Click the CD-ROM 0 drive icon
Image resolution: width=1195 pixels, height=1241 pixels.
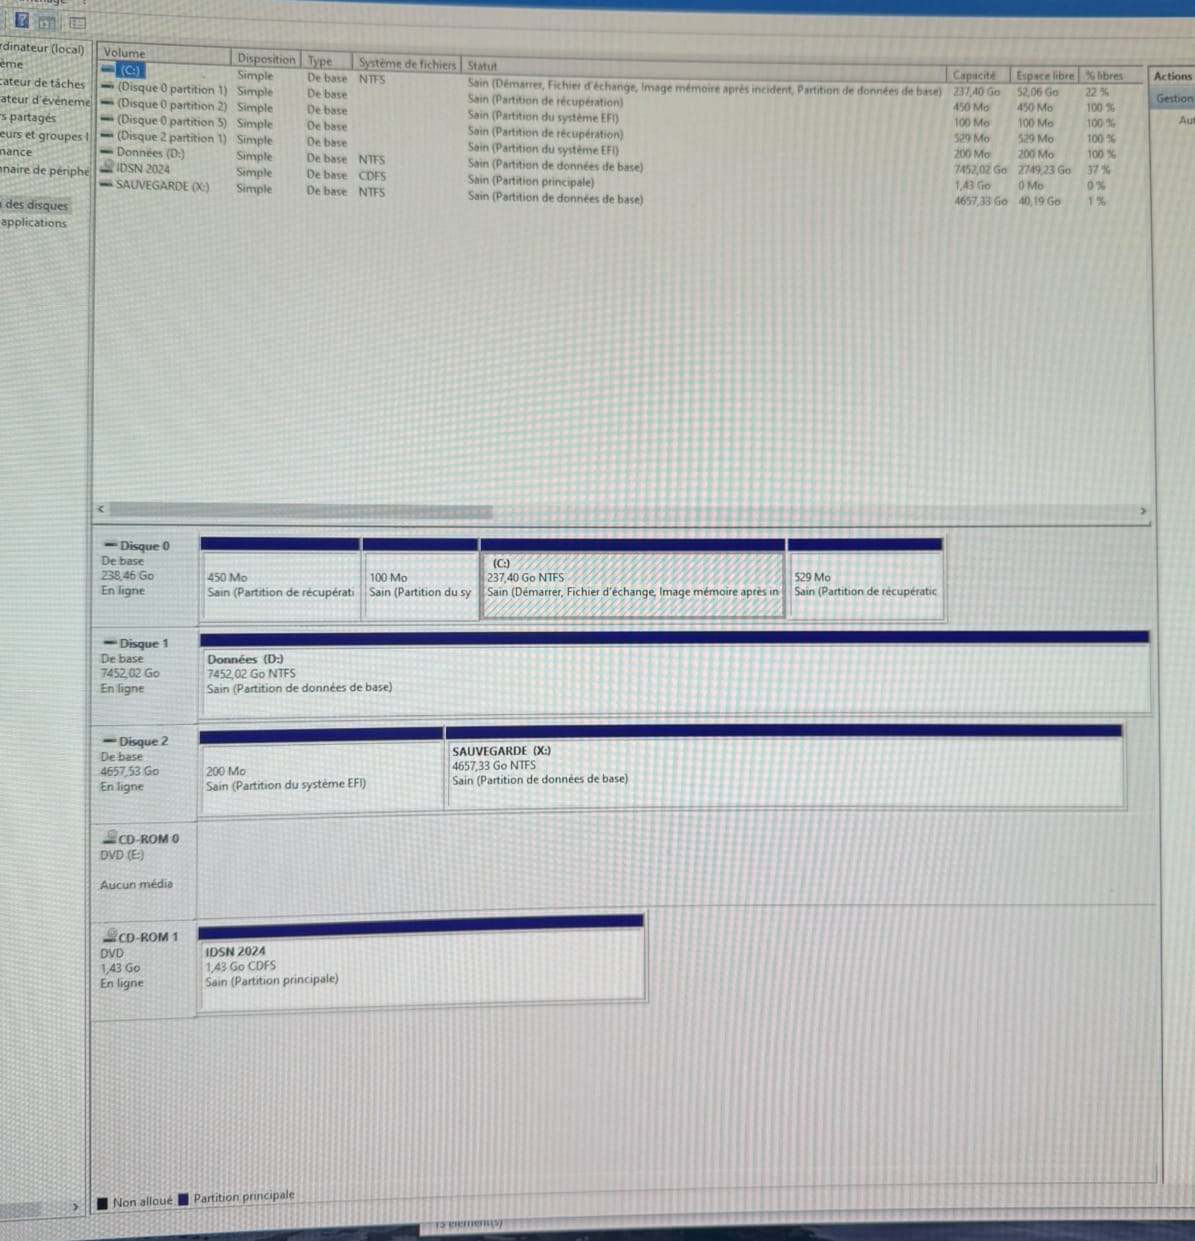[110, 839]
